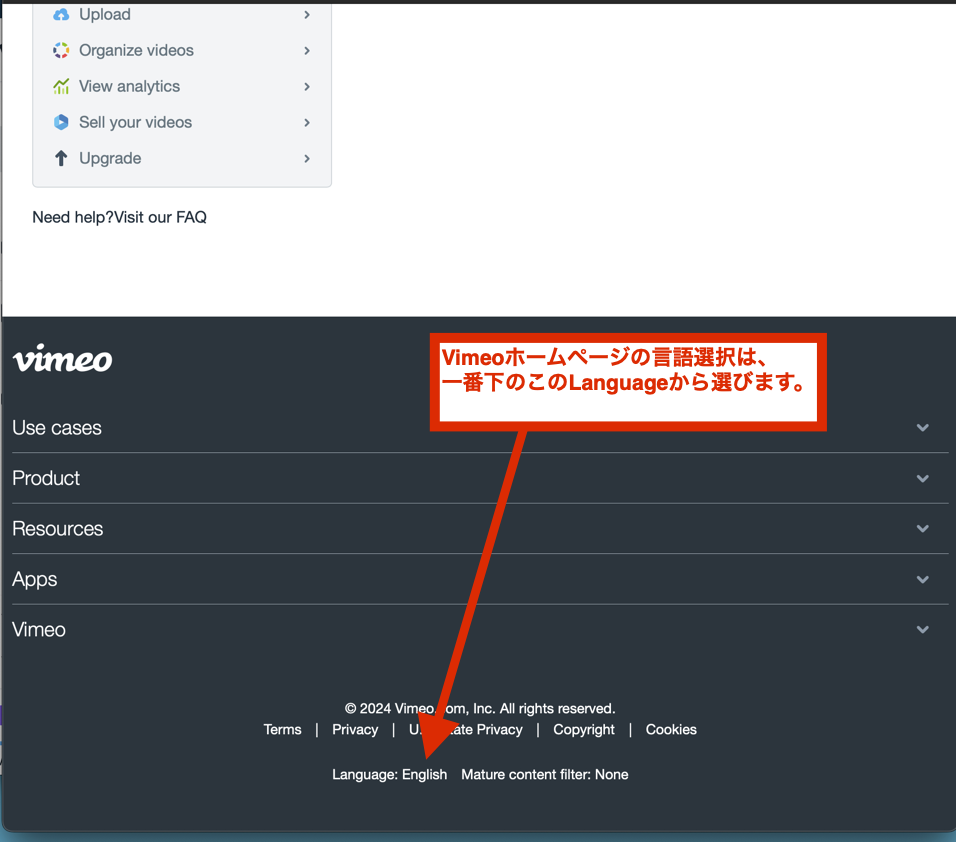Visit the Copyright link
Viewport: 956px width, 842px height.
point(583,730)
